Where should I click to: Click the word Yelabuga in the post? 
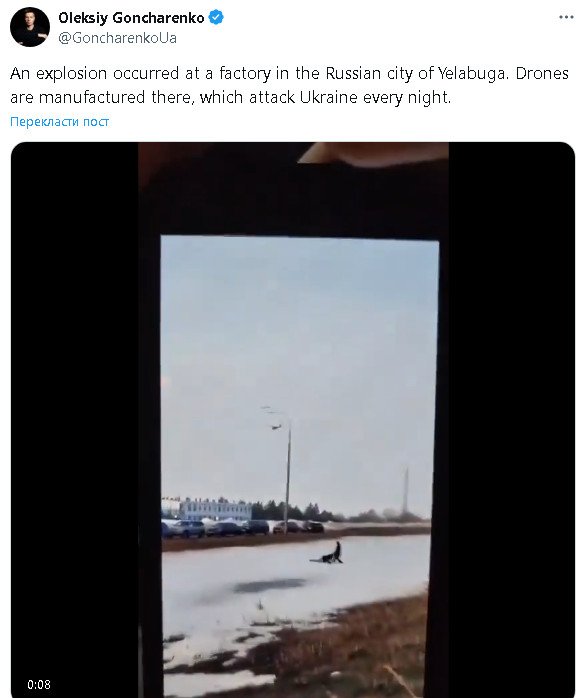coord(472,73)
